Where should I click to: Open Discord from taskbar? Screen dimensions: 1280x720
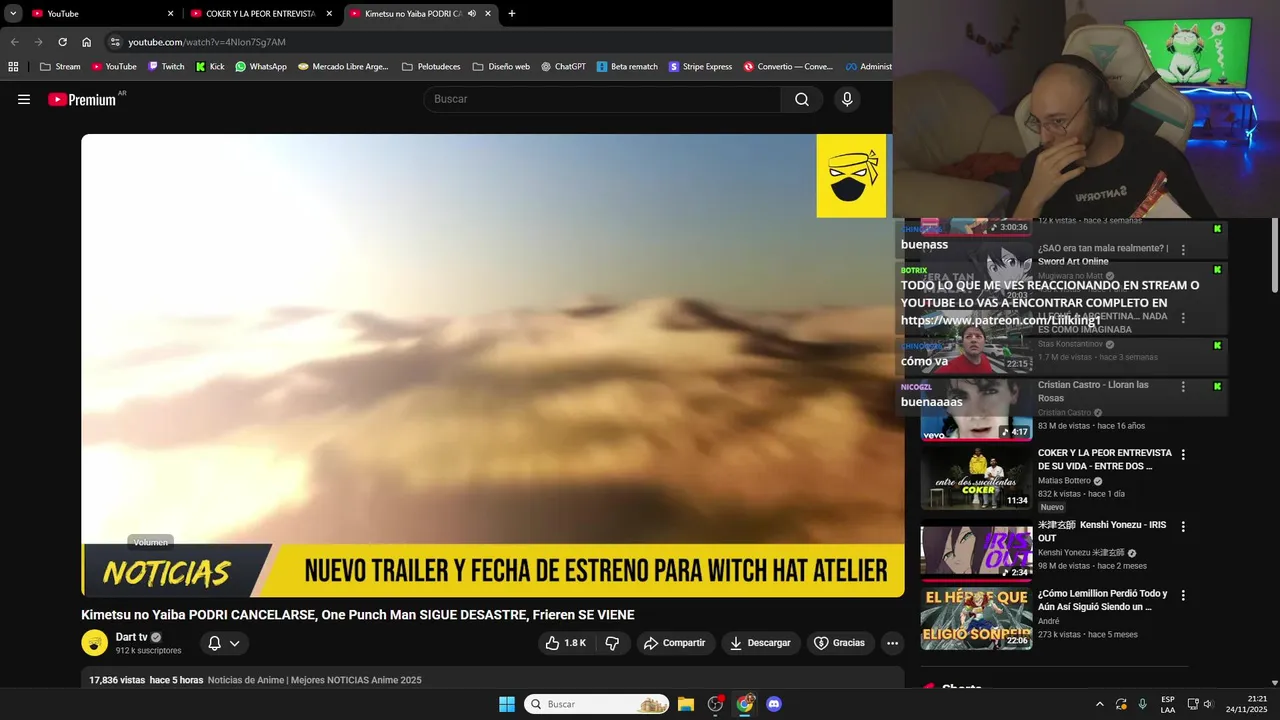point(773,704)
